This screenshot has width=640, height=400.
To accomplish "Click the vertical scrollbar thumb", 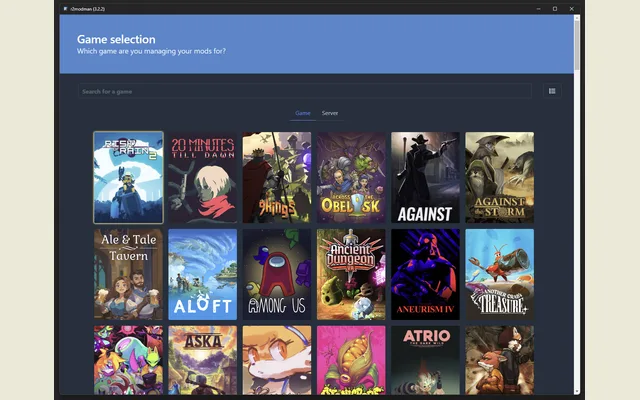I will 577,45.
